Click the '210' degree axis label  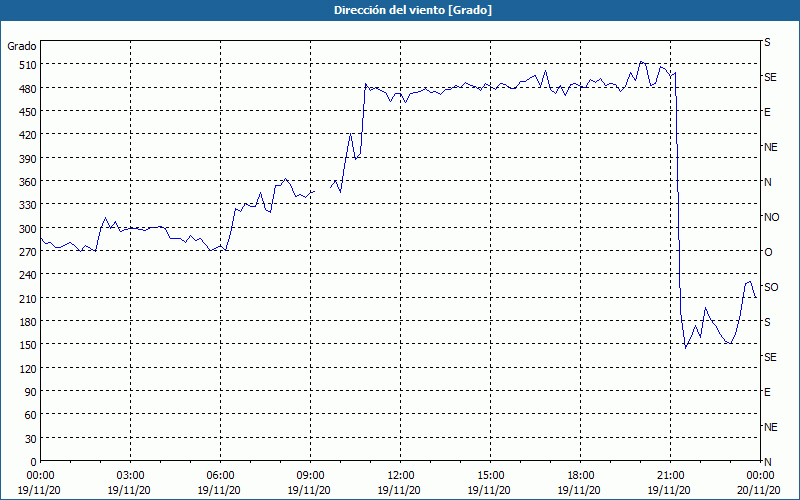tap(28, 298)
